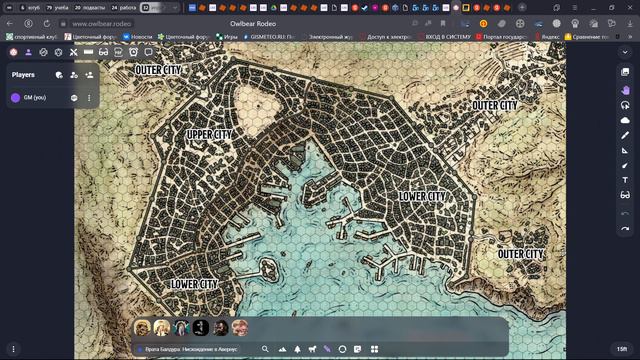This screenshot has height=360, width=640.
Task: Click the www.owlbear.rodeo address field
Action: tap(102, 24)
